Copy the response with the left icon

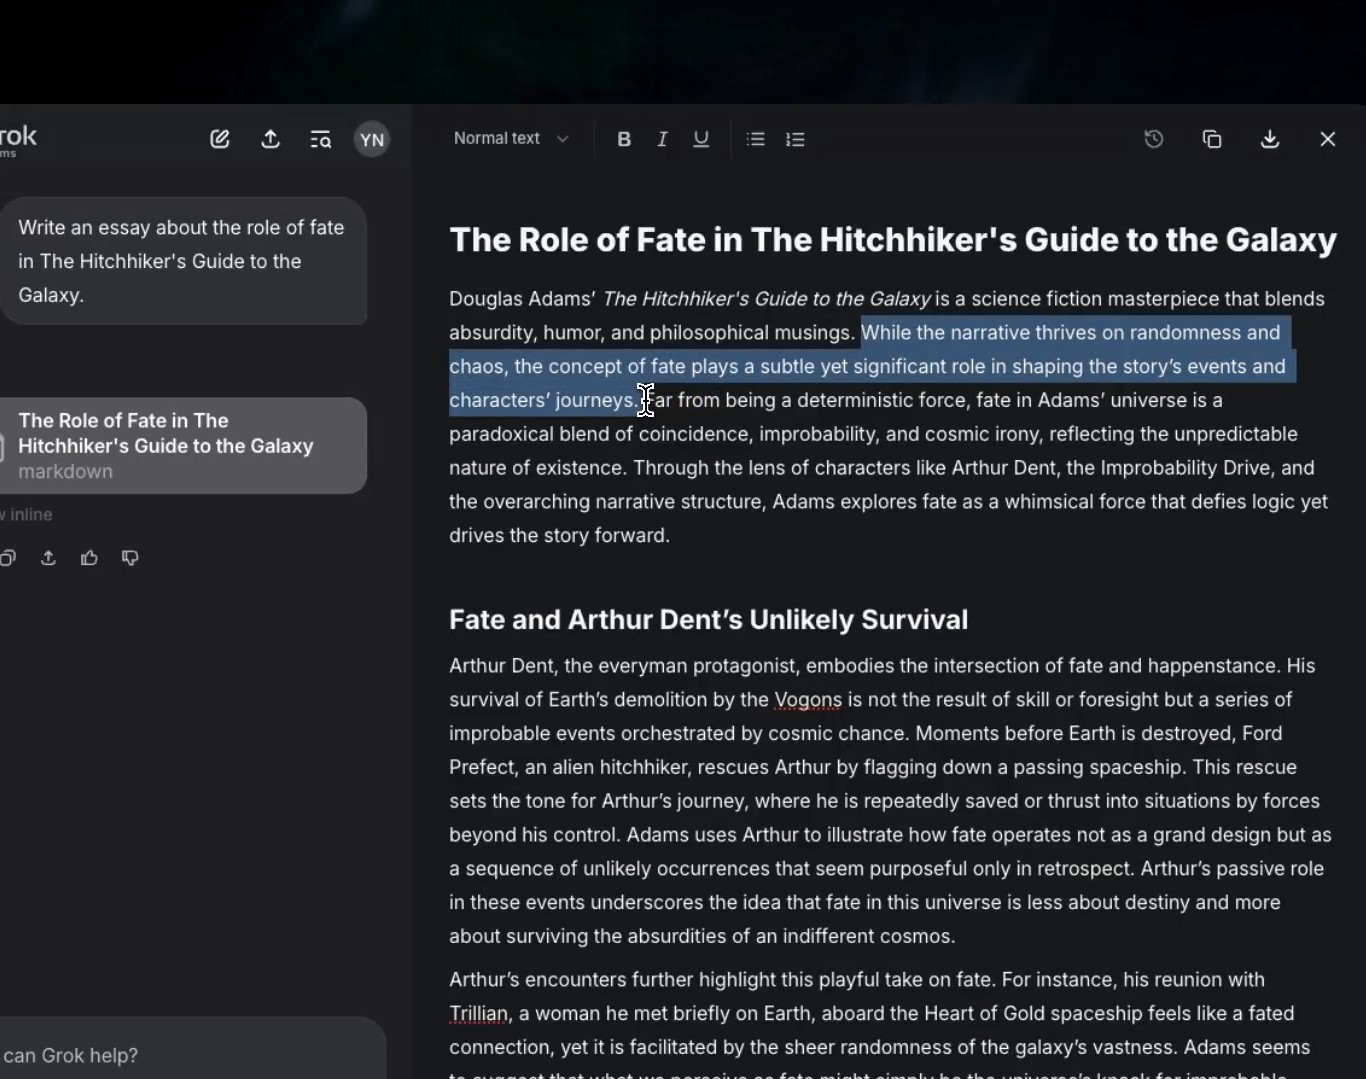pyautogui.click(x=8, y=558)
